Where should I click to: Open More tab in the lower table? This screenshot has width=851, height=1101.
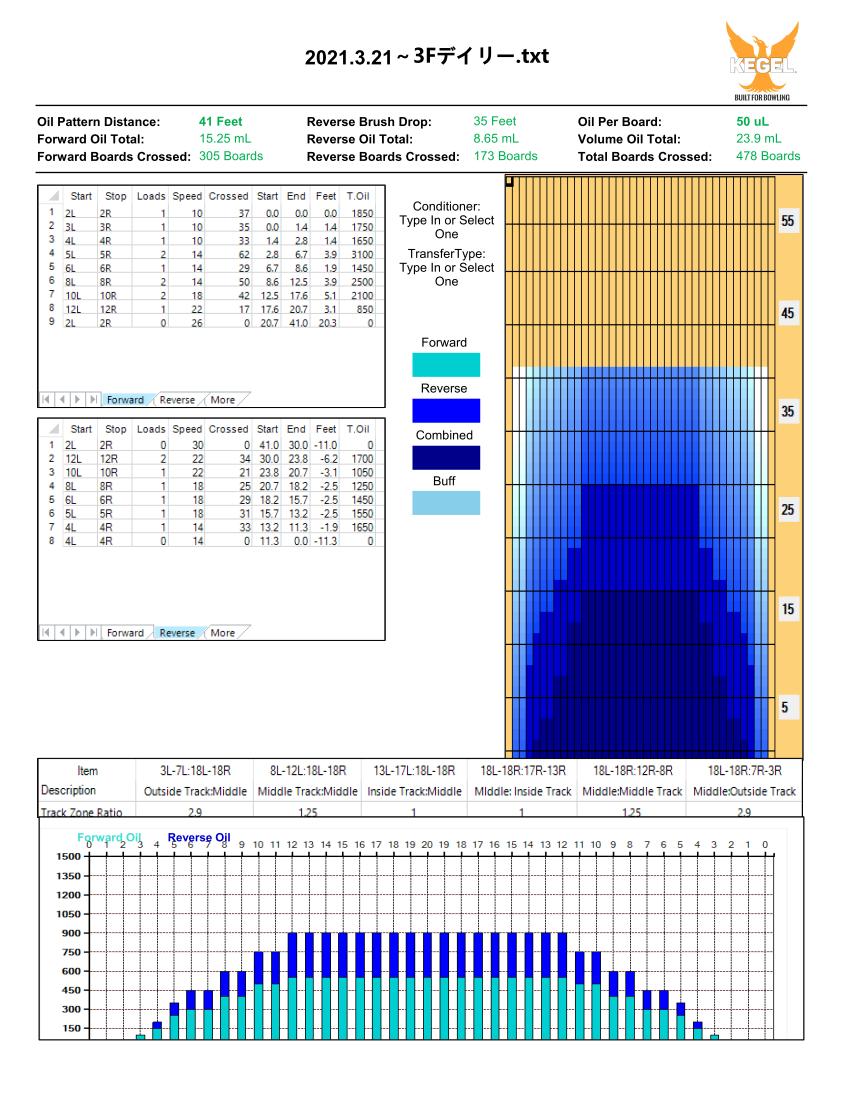click(x=223, y=633)
